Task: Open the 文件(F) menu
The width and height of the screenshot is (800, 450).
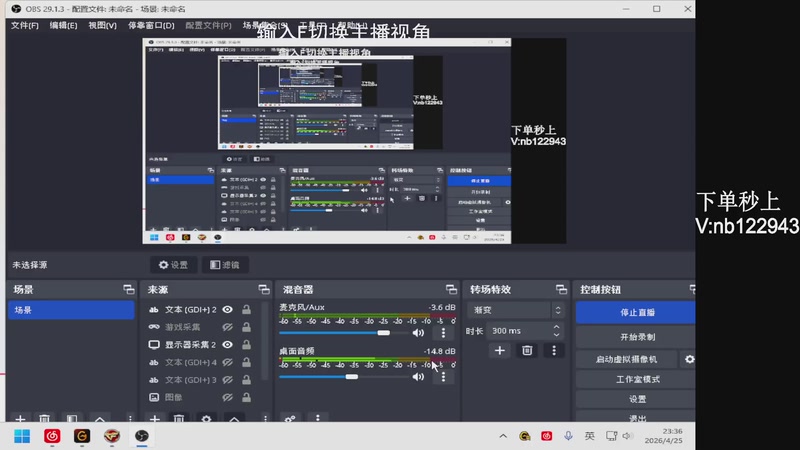Action: pos(25,25)
